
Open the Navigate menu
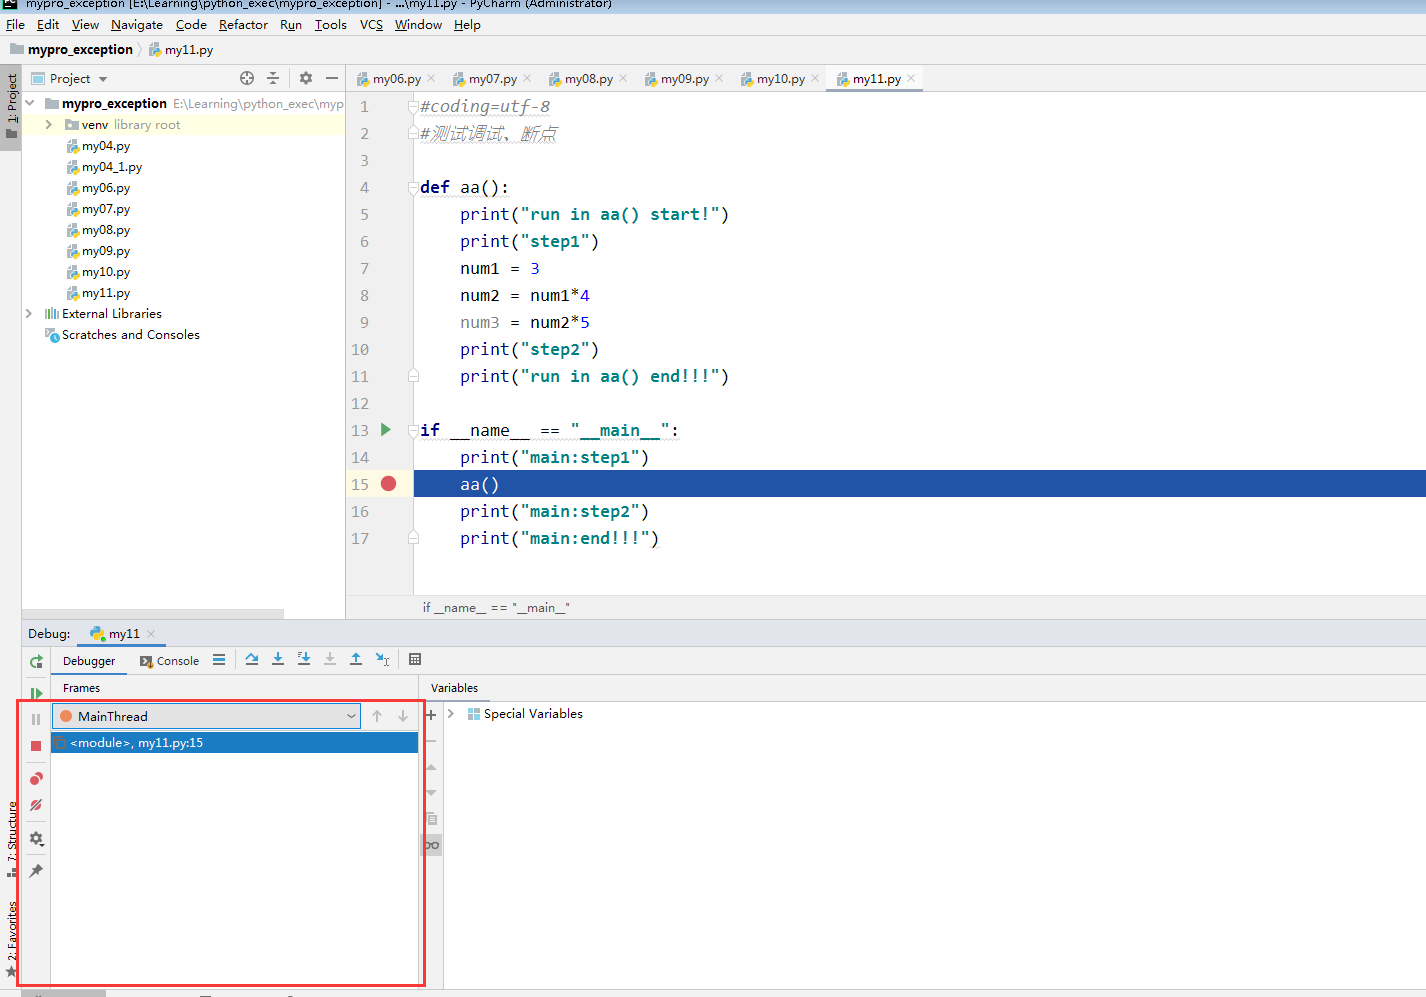tap(136, 25)
